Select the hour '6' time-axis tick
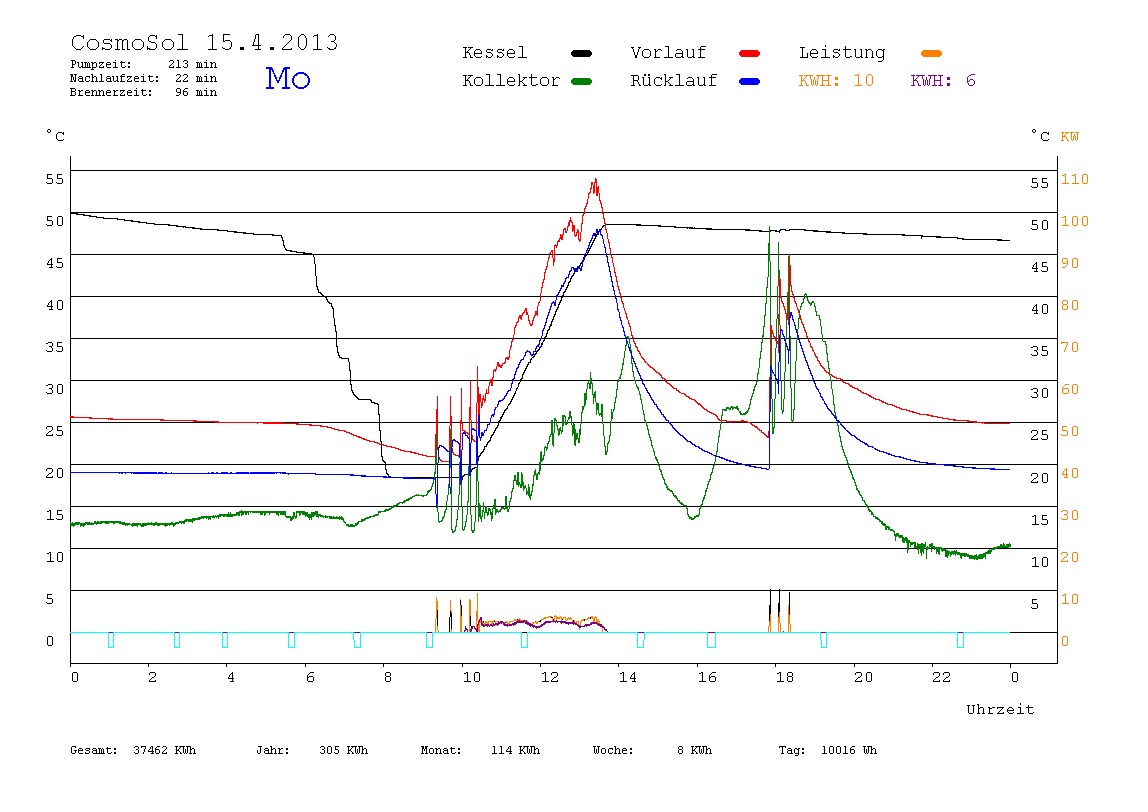 coord(310,677)
